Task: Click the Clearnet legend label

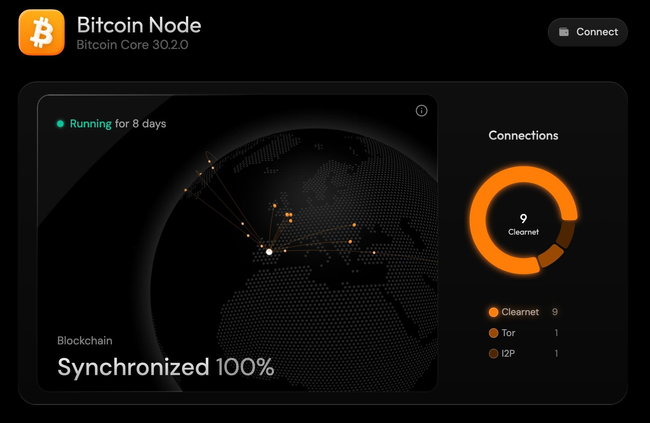Action: click(x=520, y=312)
